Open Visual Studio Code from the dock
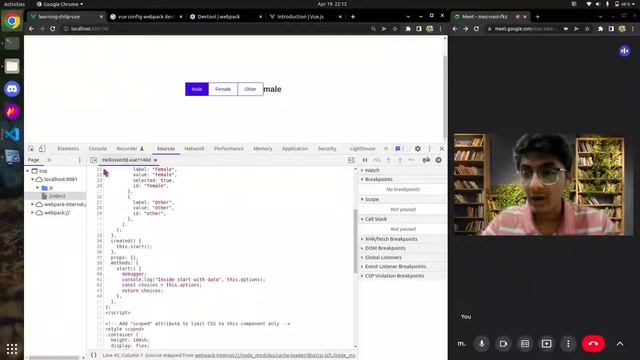 coord(12,134)
